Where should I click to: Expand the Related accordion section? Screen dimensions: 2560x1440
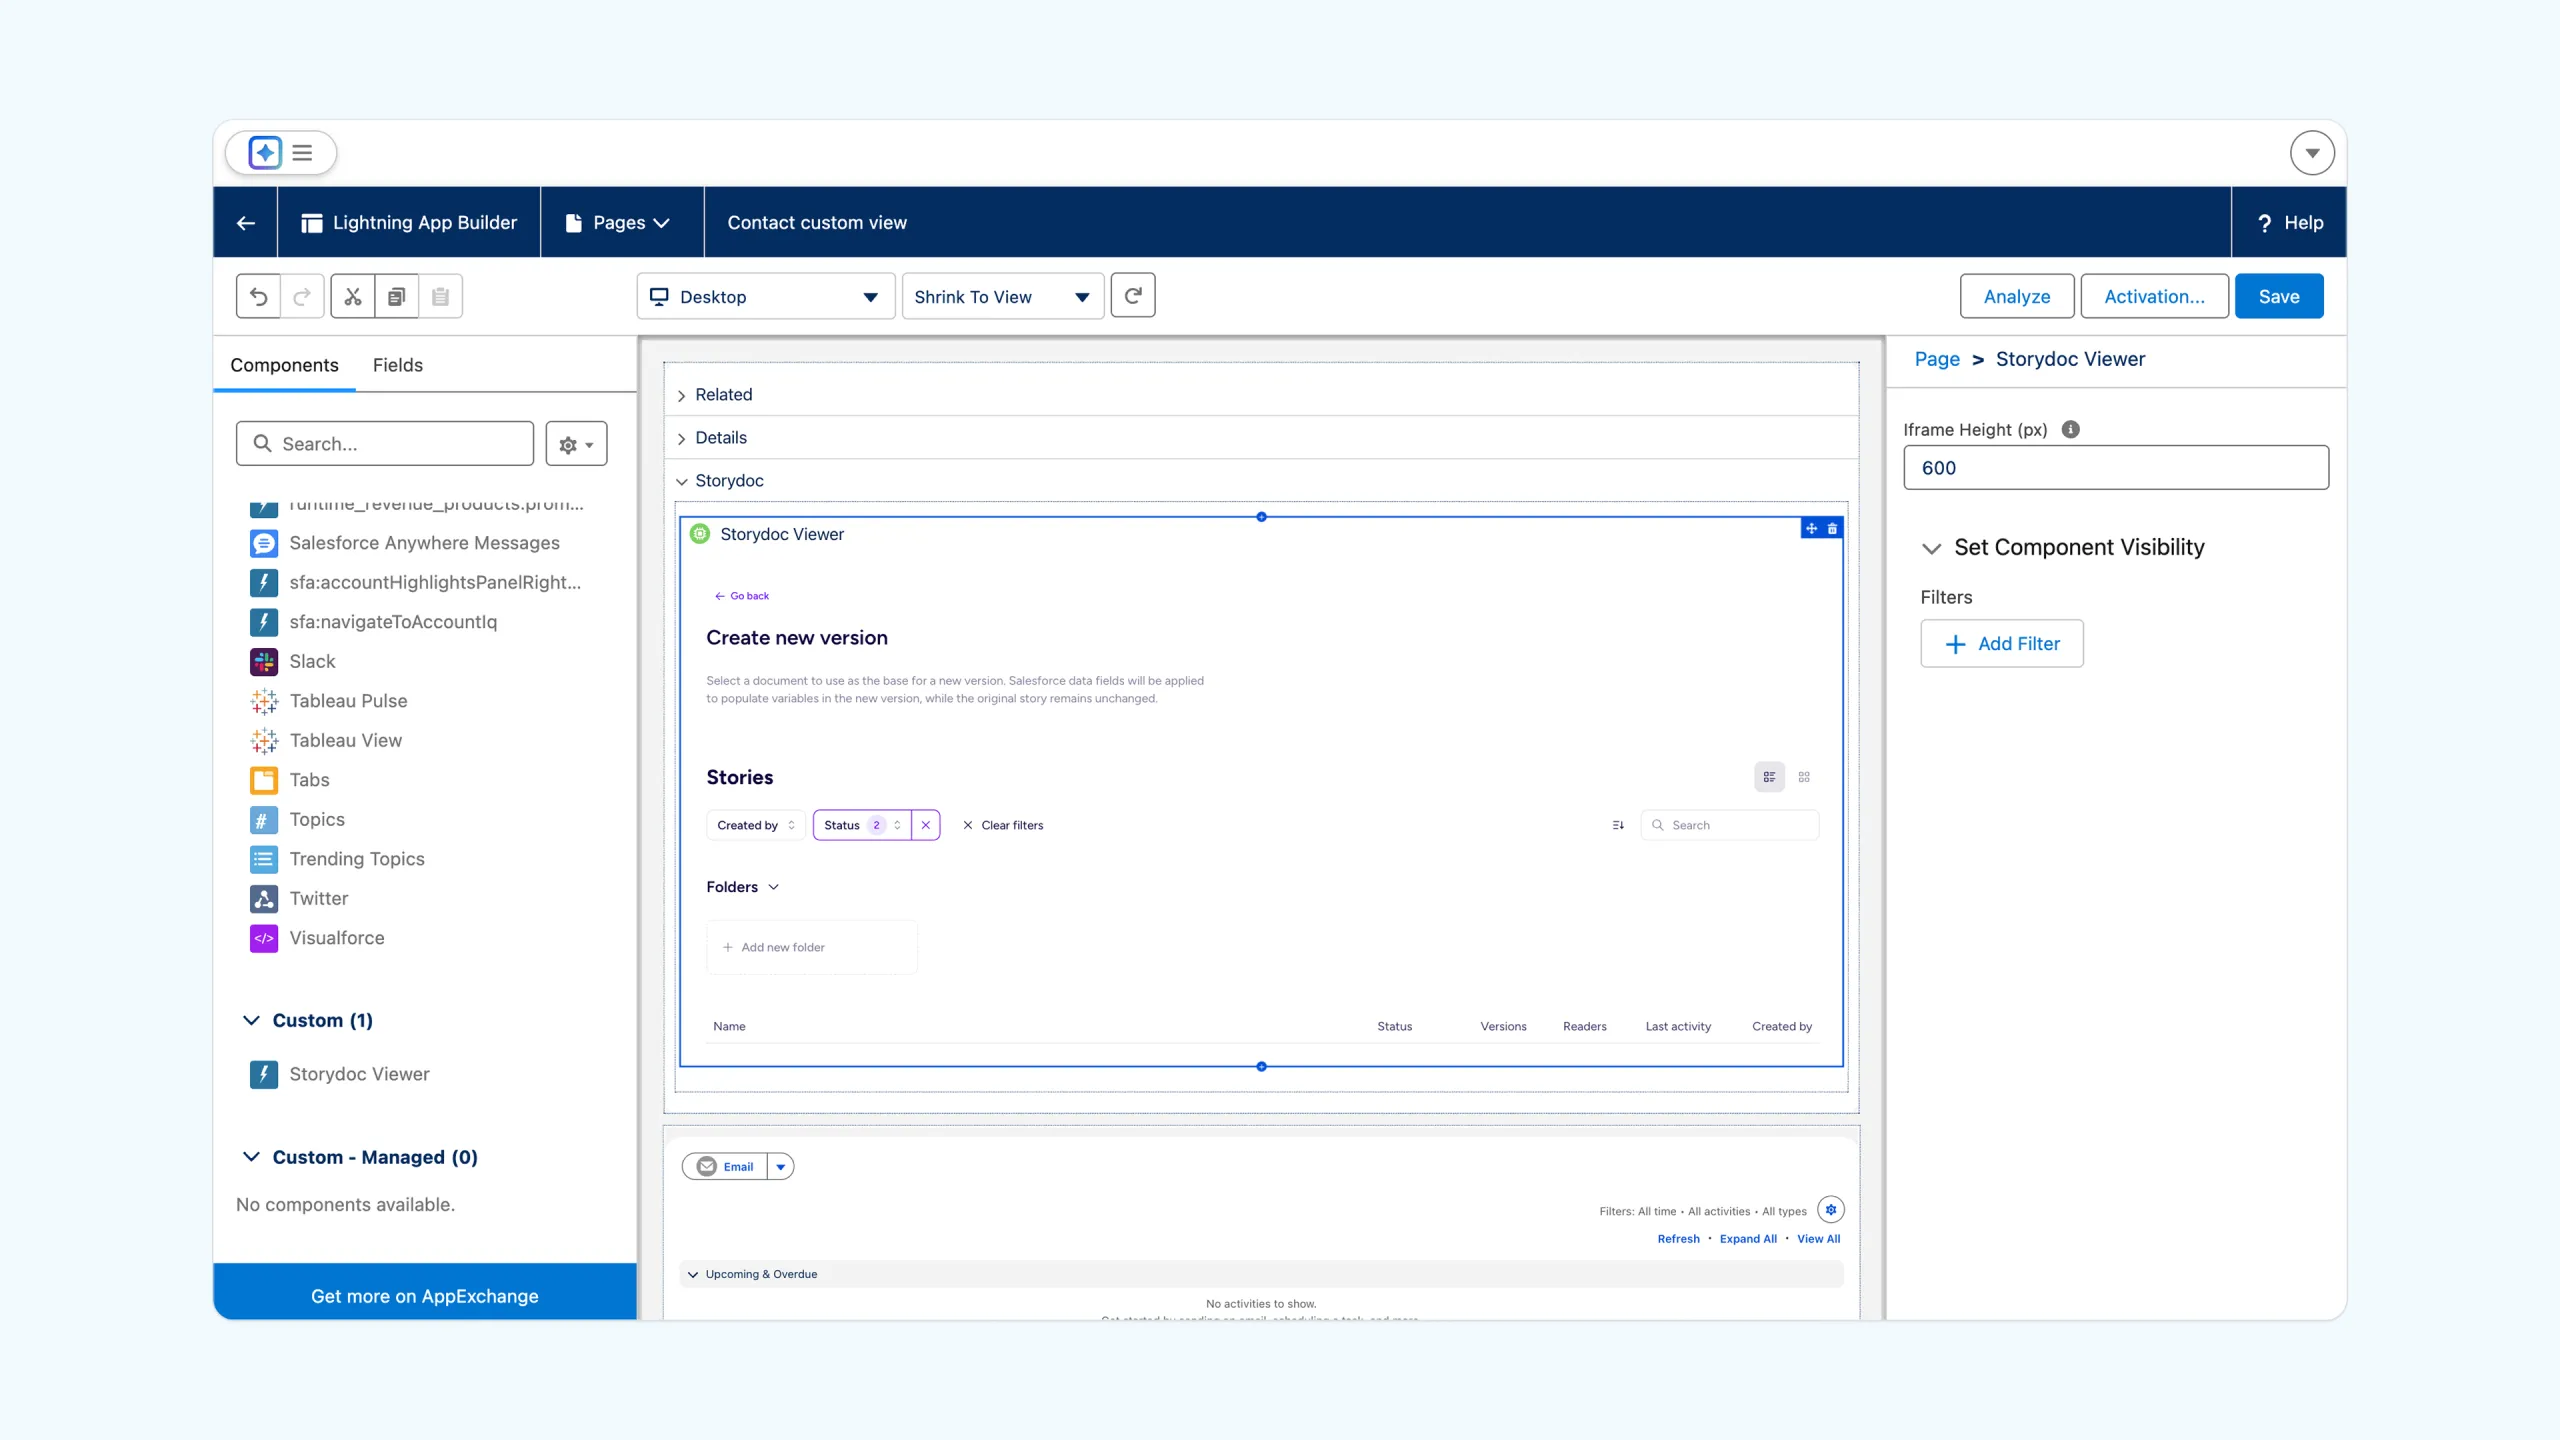682,396
